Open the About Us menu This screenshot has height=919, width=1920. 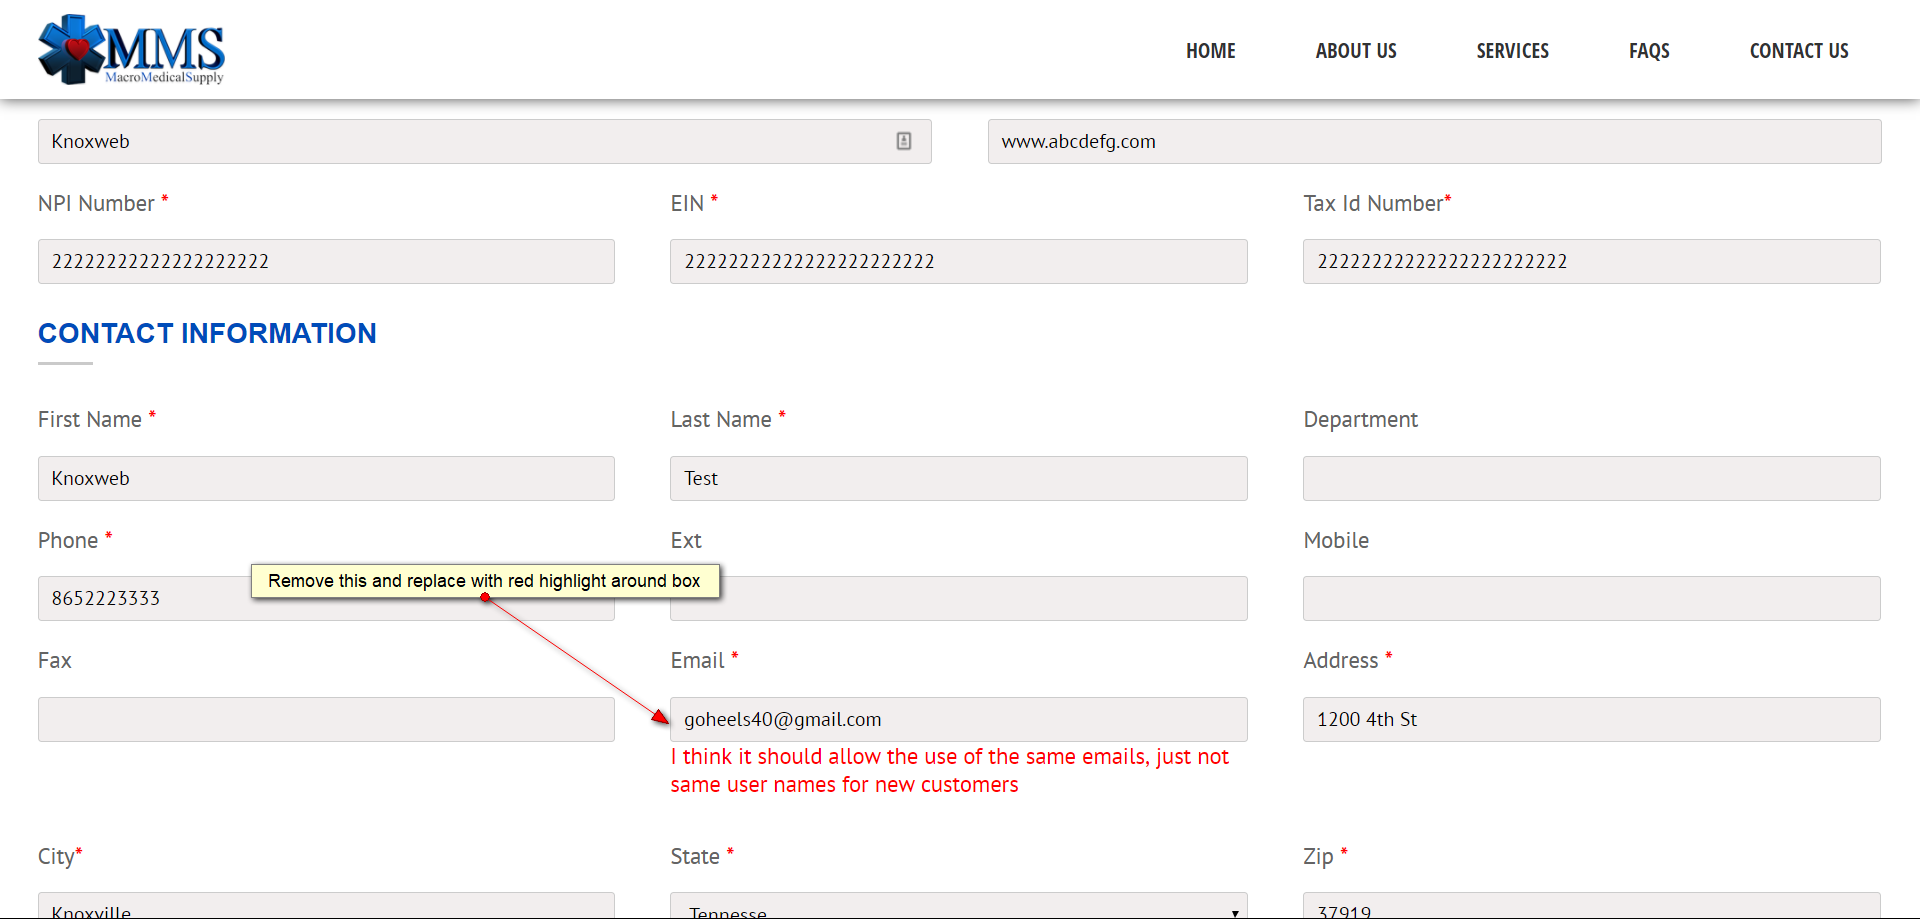pos(1355,51)
